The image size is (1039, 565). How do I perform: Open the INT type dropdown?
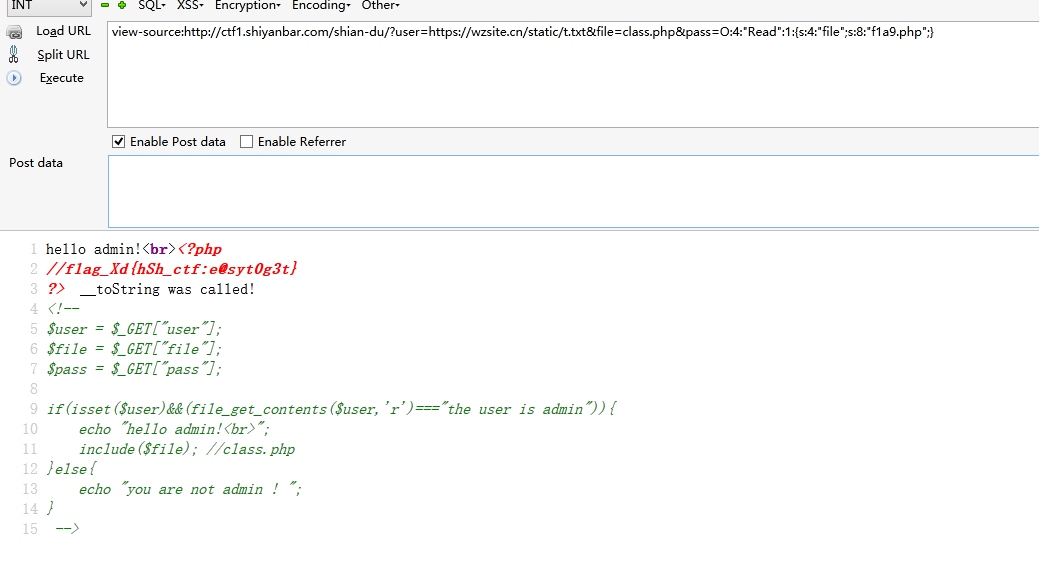[x=48, y=6]
